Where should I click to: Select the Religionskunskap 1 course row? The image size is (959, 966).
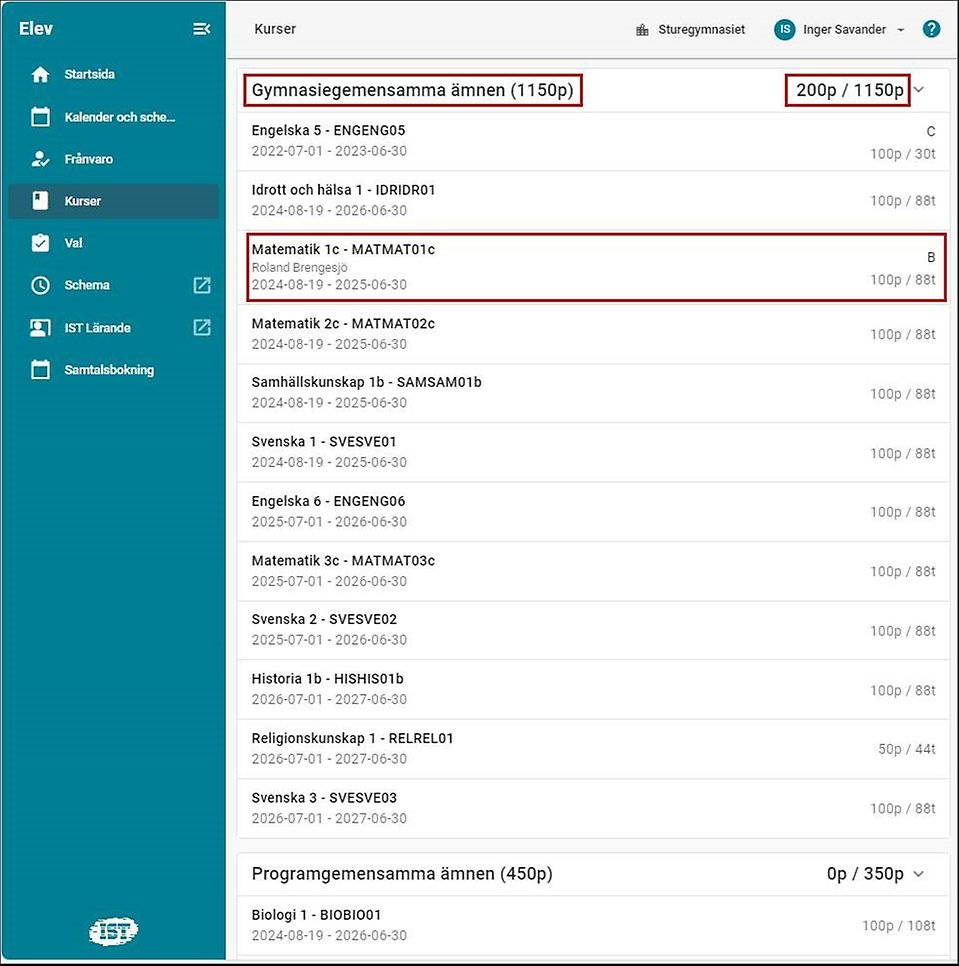point(594,749)
